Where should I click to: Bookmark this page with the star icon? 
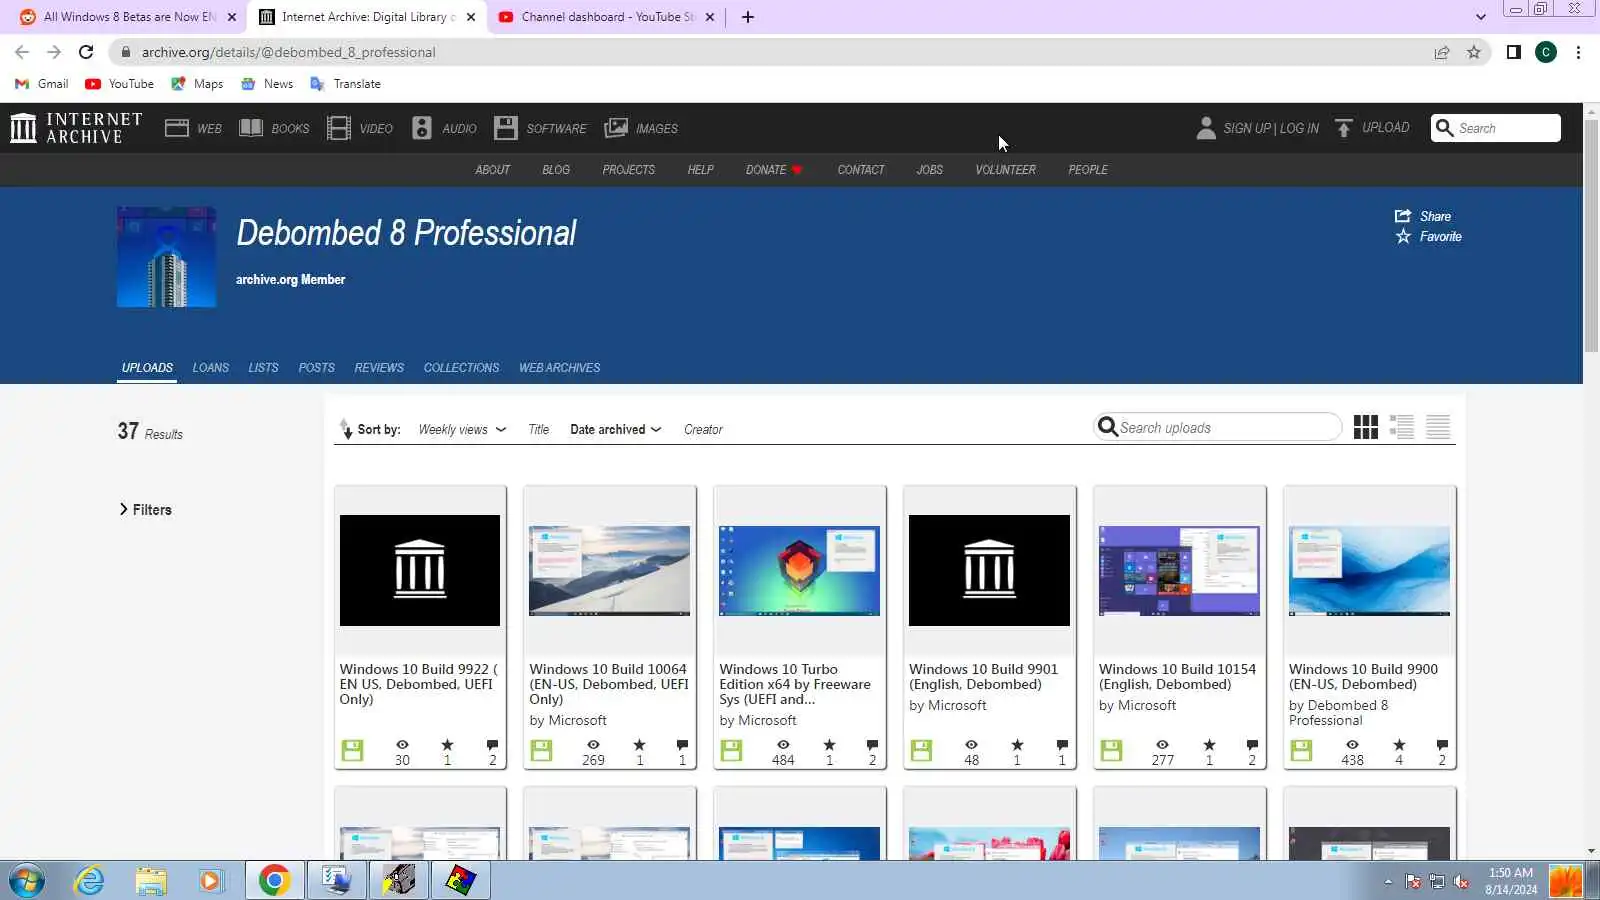point(1474,52)
